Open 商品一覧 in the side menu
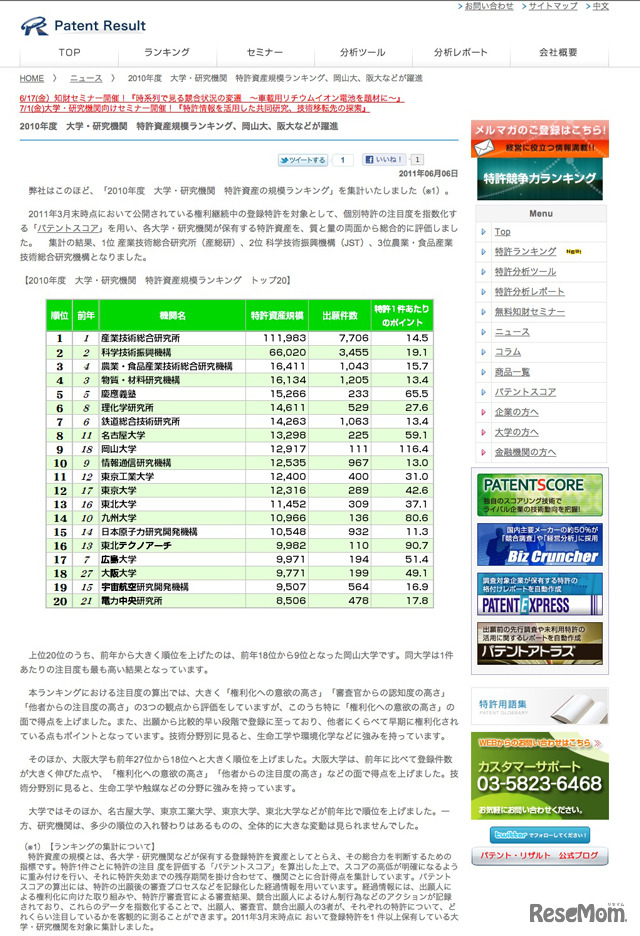Viewport: 640px width, 936px height. 512,372
